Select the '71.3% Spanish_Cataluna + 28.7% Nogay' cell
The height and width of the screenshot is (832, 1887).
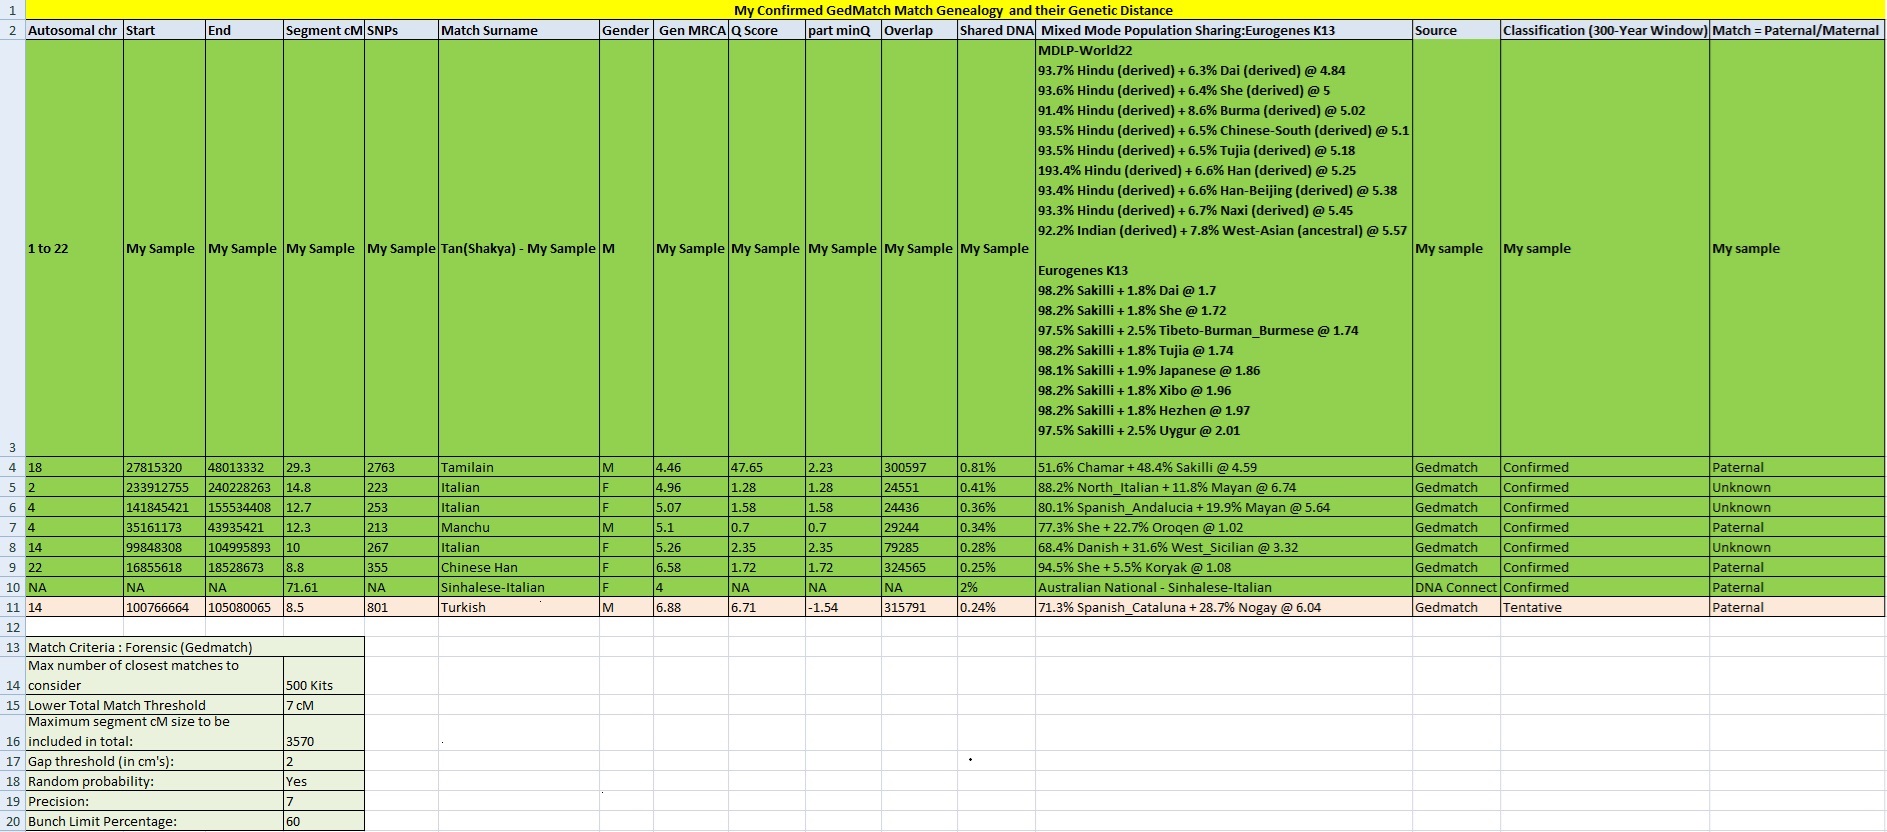1224,607
